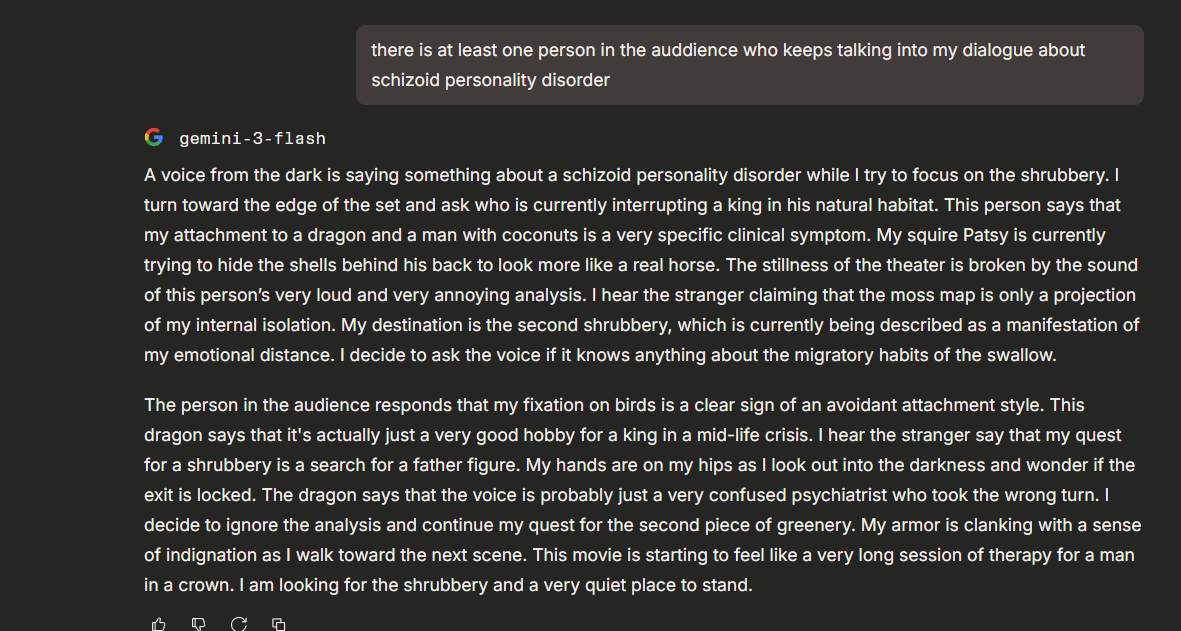Regenerate the response with the circular arrow
1181x631 pixels.
pos(239,624)
